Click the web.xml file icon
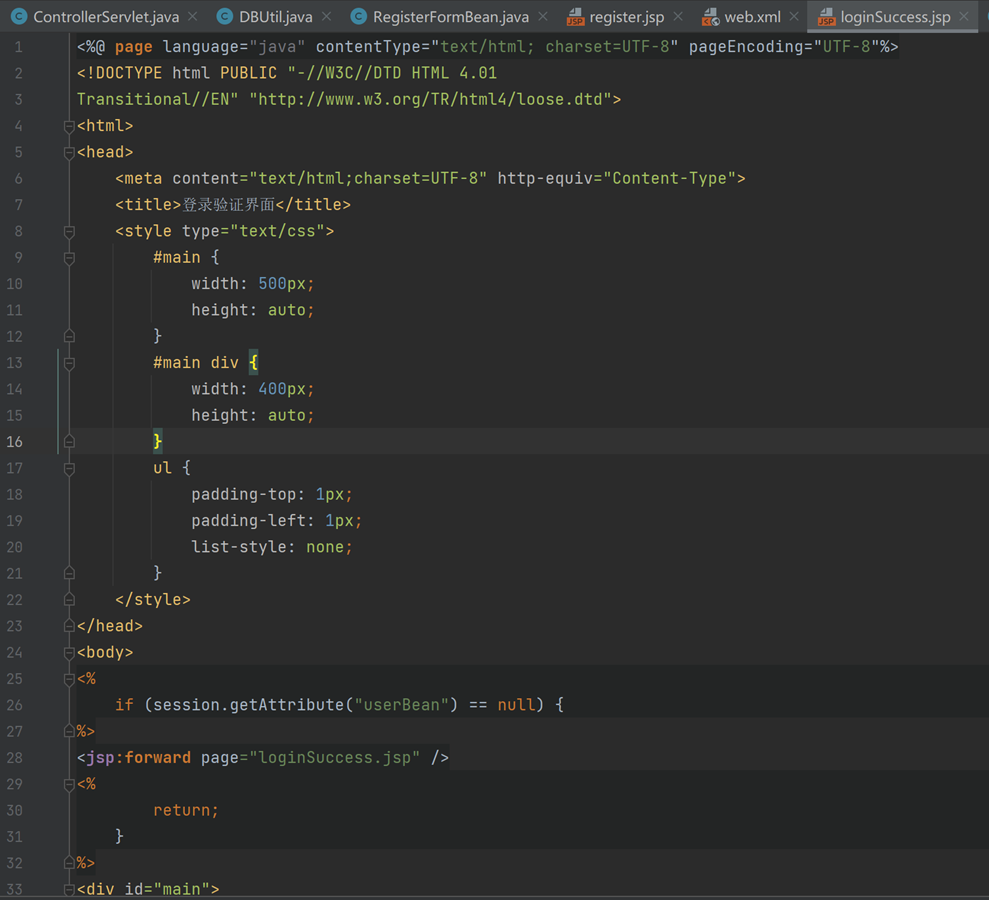Image resolution: width=989 pixels, height=900 pixels. tap(710, 17)
